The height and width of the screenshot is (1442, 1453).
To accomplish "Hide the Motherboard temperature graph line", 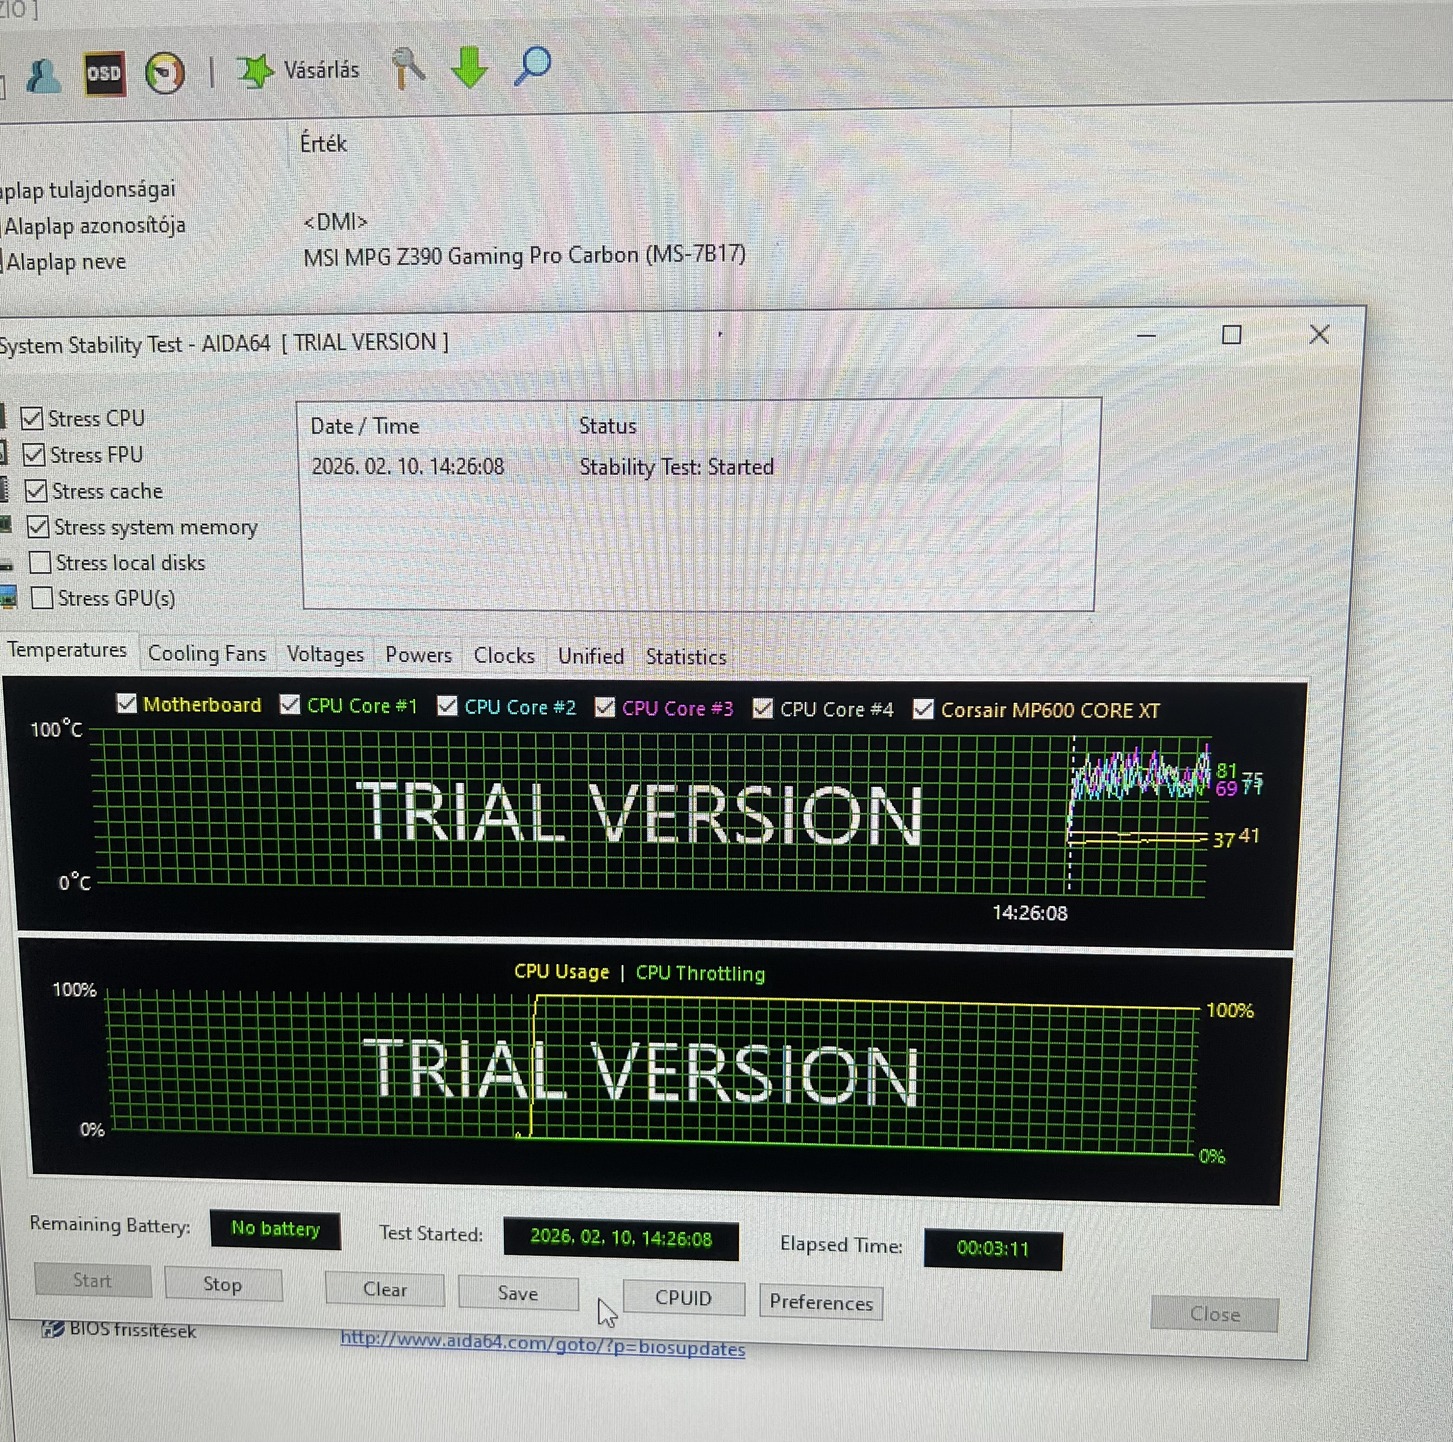I will tap(127, 704).
